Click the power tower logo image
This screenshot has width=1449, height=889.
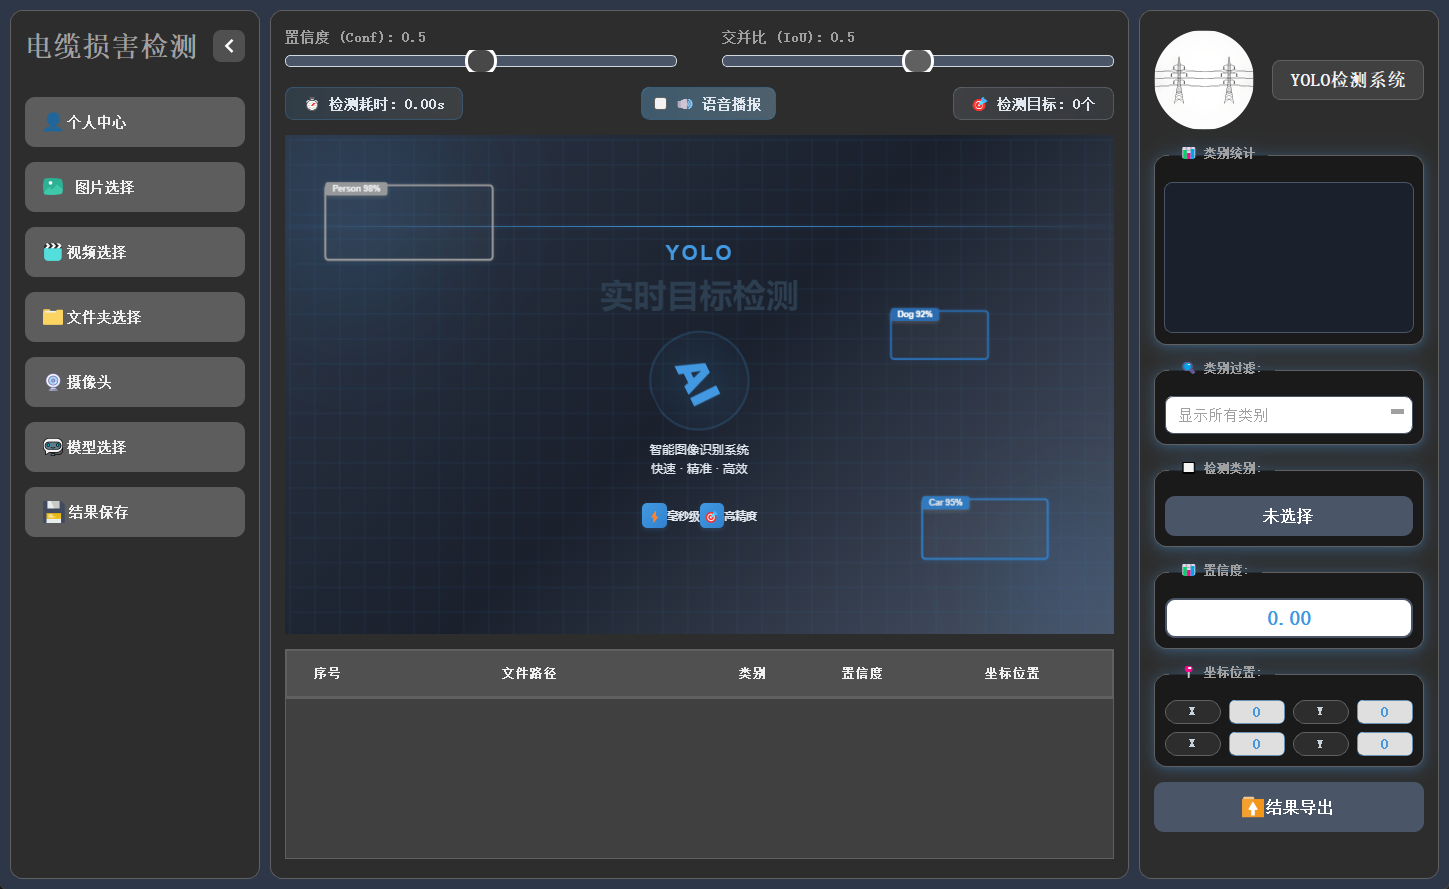click(1204, 80)
